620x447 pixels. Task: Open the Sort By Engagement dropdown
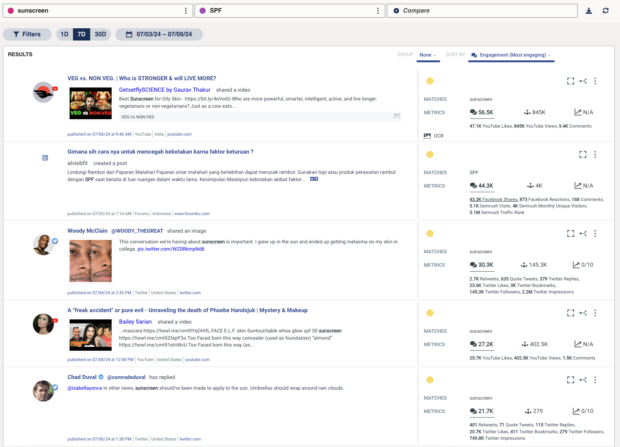[511, 55]
